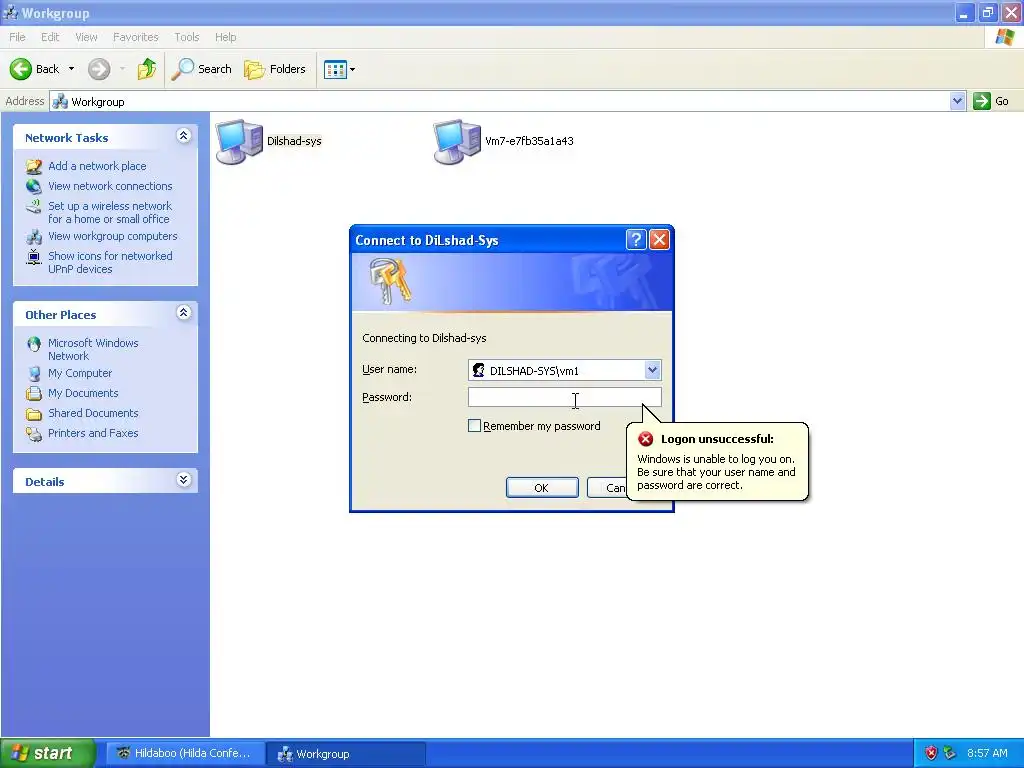Open the Views dropdown arrow
The height and width of the screenshot is (768, 1024).
[x=353, y=69]
